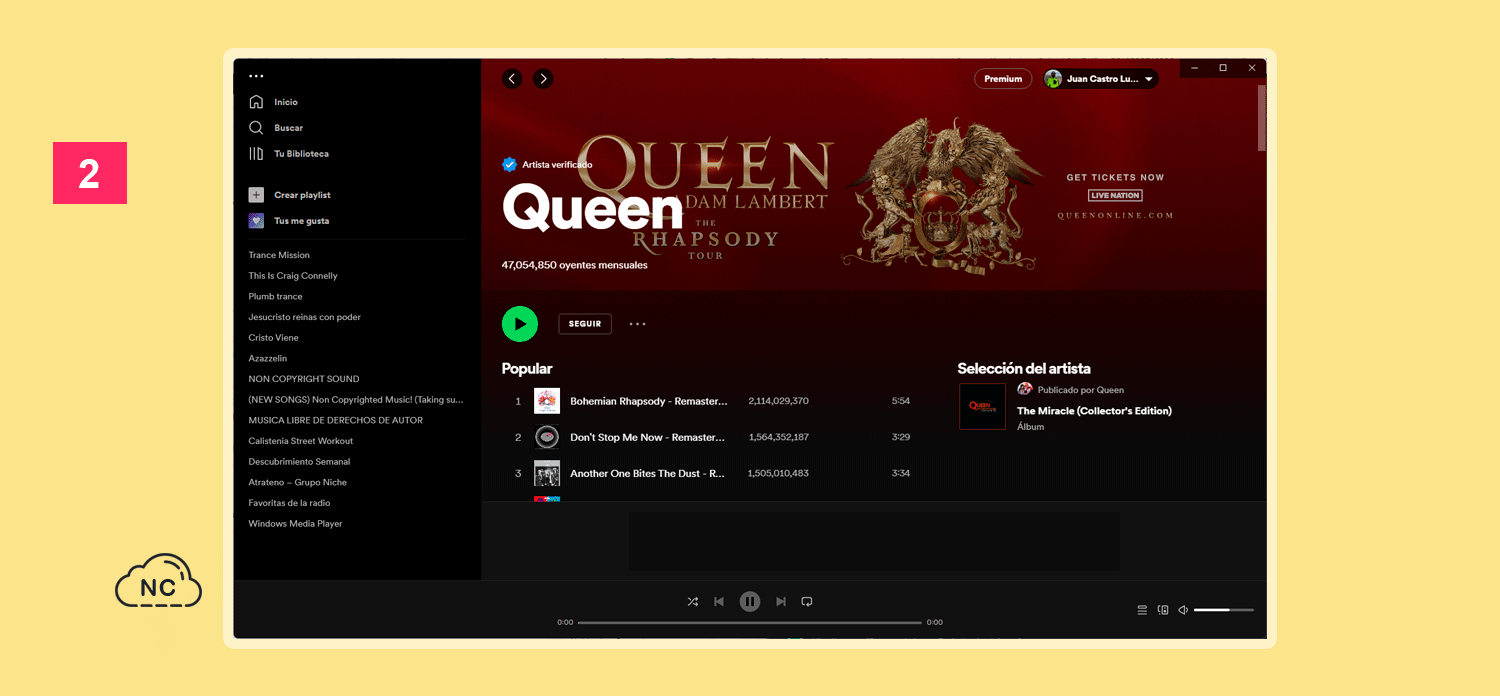The width and height of the screenshot is (1500, 696).
Task: Skip to the previous track
Action: tap(719, 601)
